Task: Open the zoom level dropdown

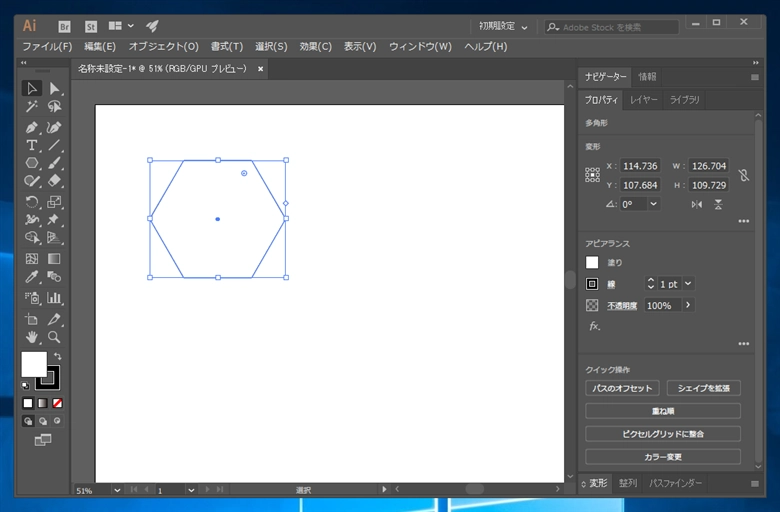Action: coord(117,490)
